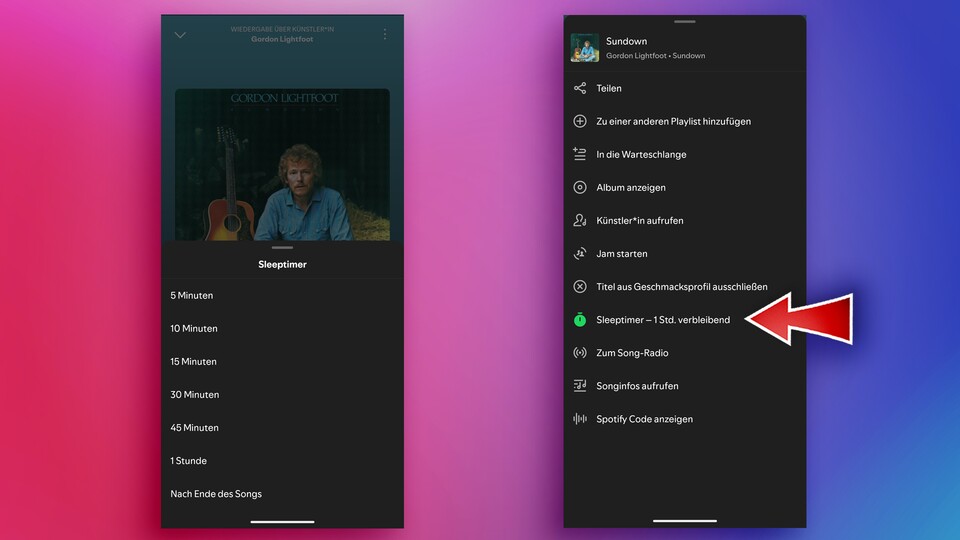The image size is (960, 540).
Task: Click the queue icon beside In die Warteschlange
Action: coord(580,154)
